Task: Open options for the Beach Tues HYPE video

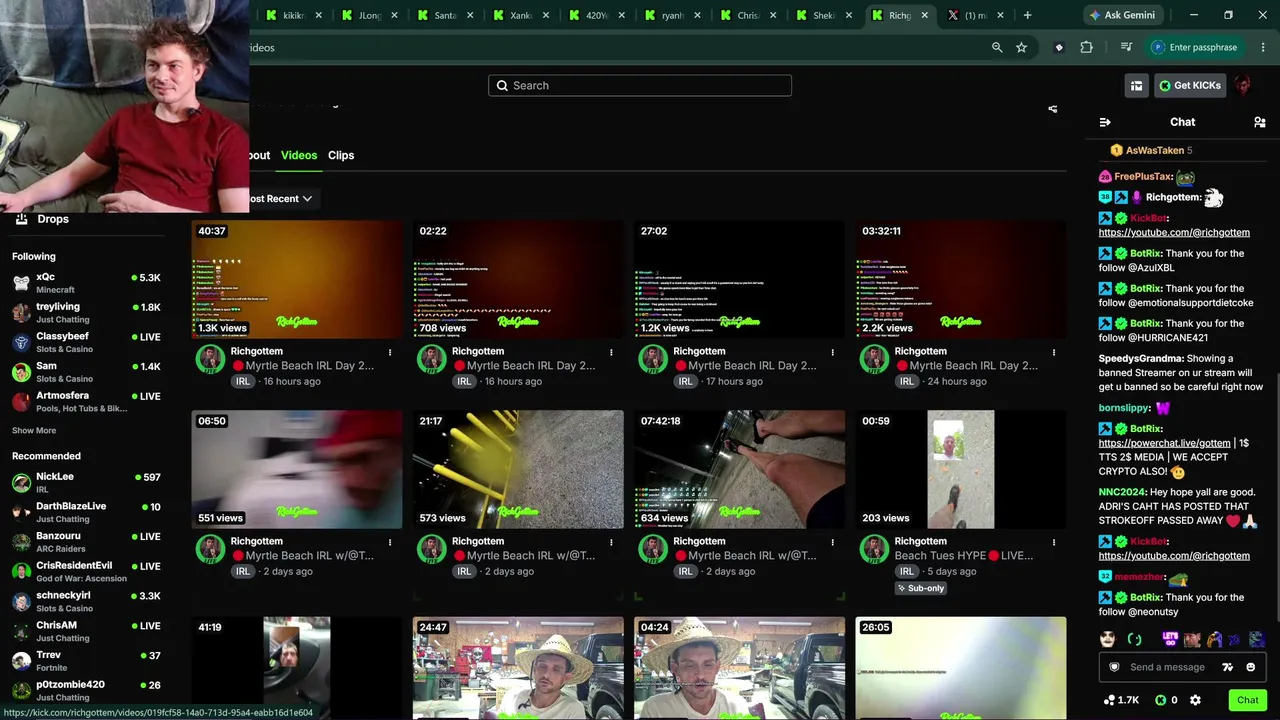Action: pos(1053,542)
